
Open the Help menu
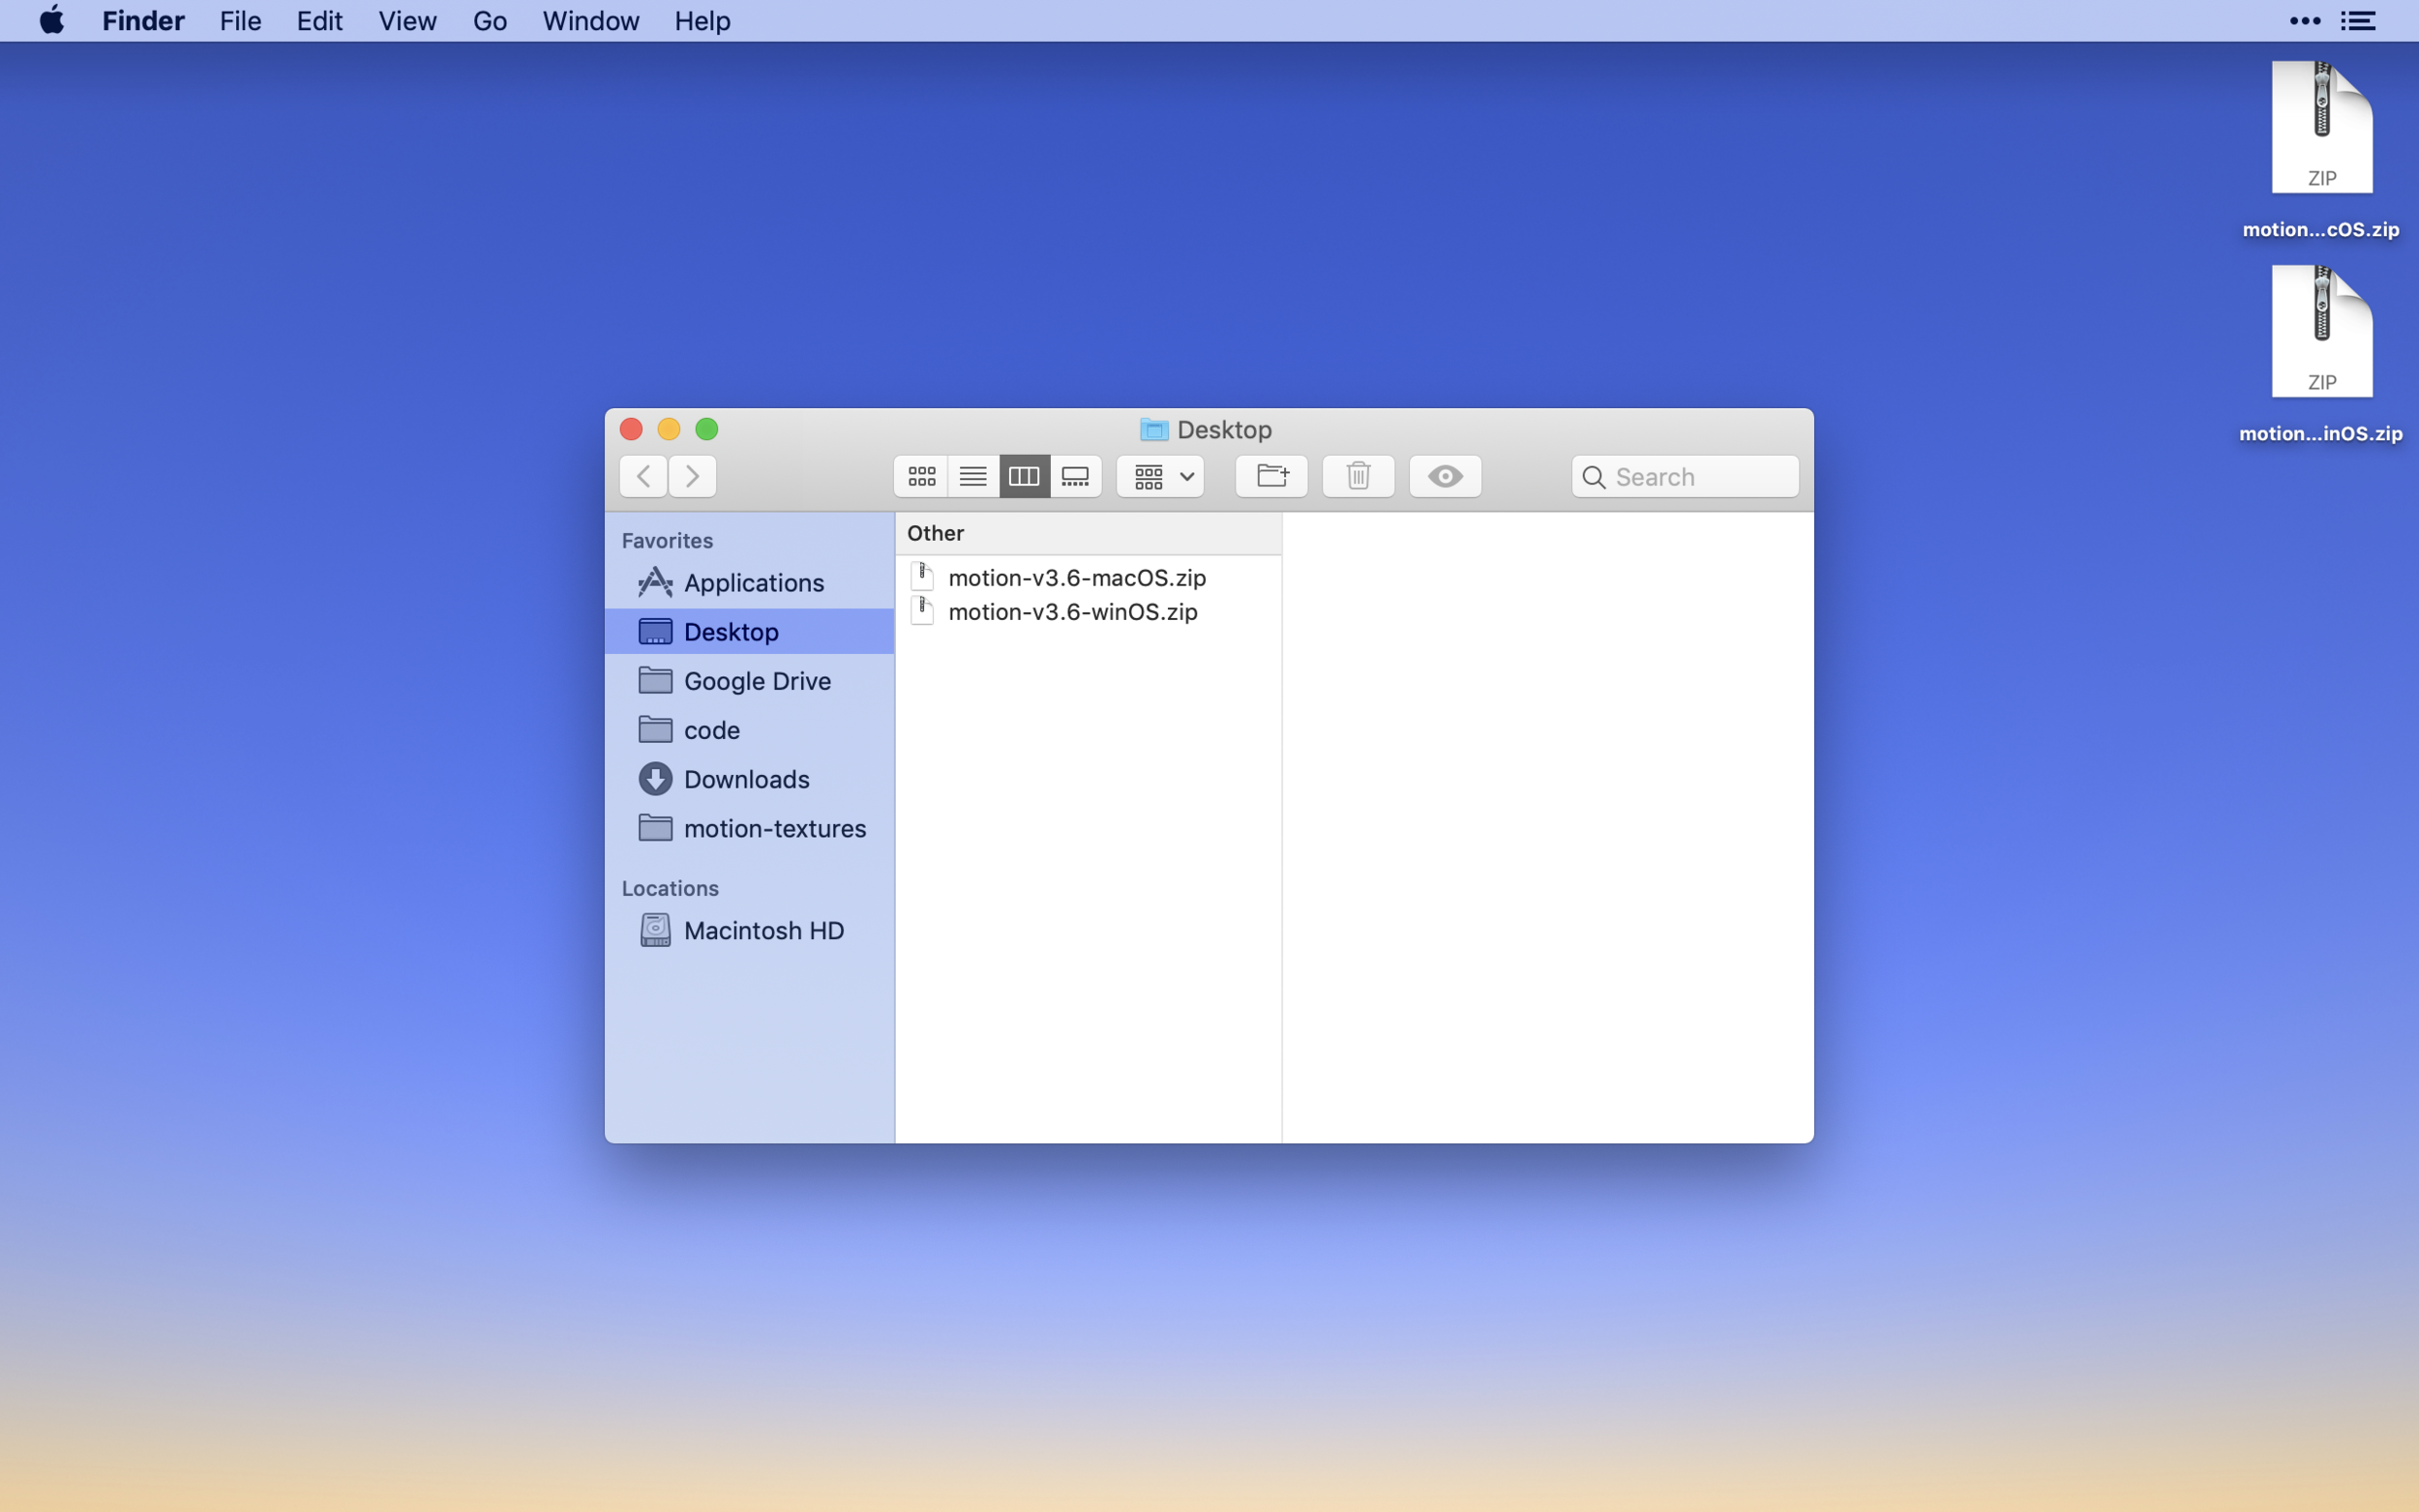(702, 21)
